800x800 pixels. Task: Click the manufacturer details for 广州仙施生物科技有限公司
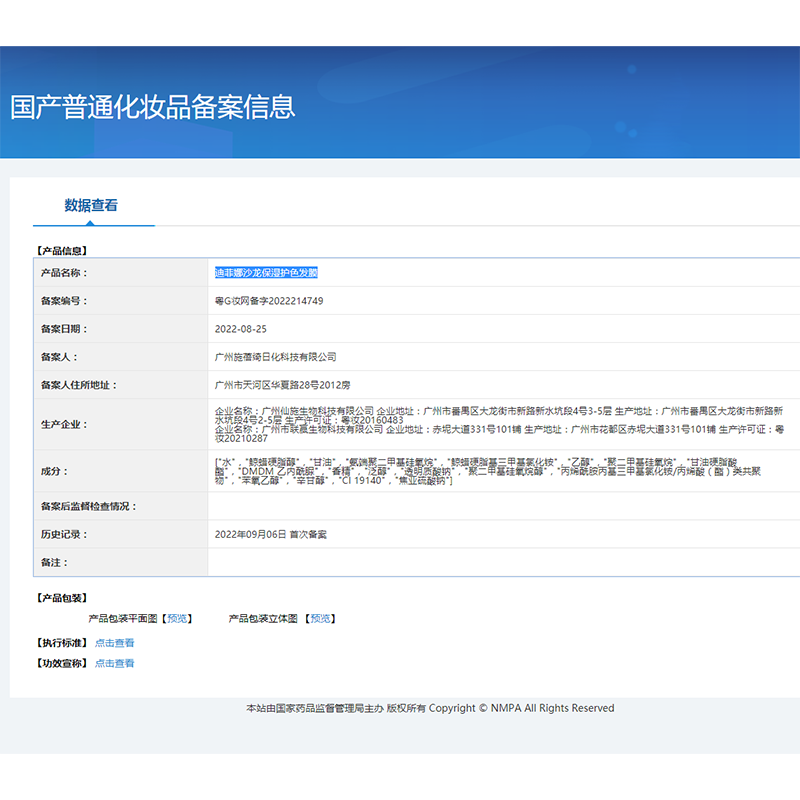coord(498,416)
